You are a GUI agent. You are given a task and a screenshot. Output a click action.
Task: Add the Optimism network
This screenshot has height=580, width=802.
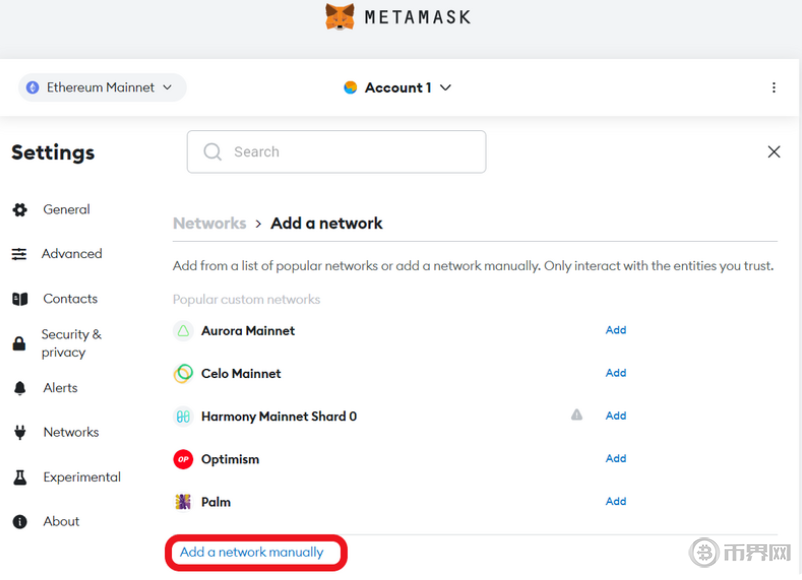pos(616,459)
